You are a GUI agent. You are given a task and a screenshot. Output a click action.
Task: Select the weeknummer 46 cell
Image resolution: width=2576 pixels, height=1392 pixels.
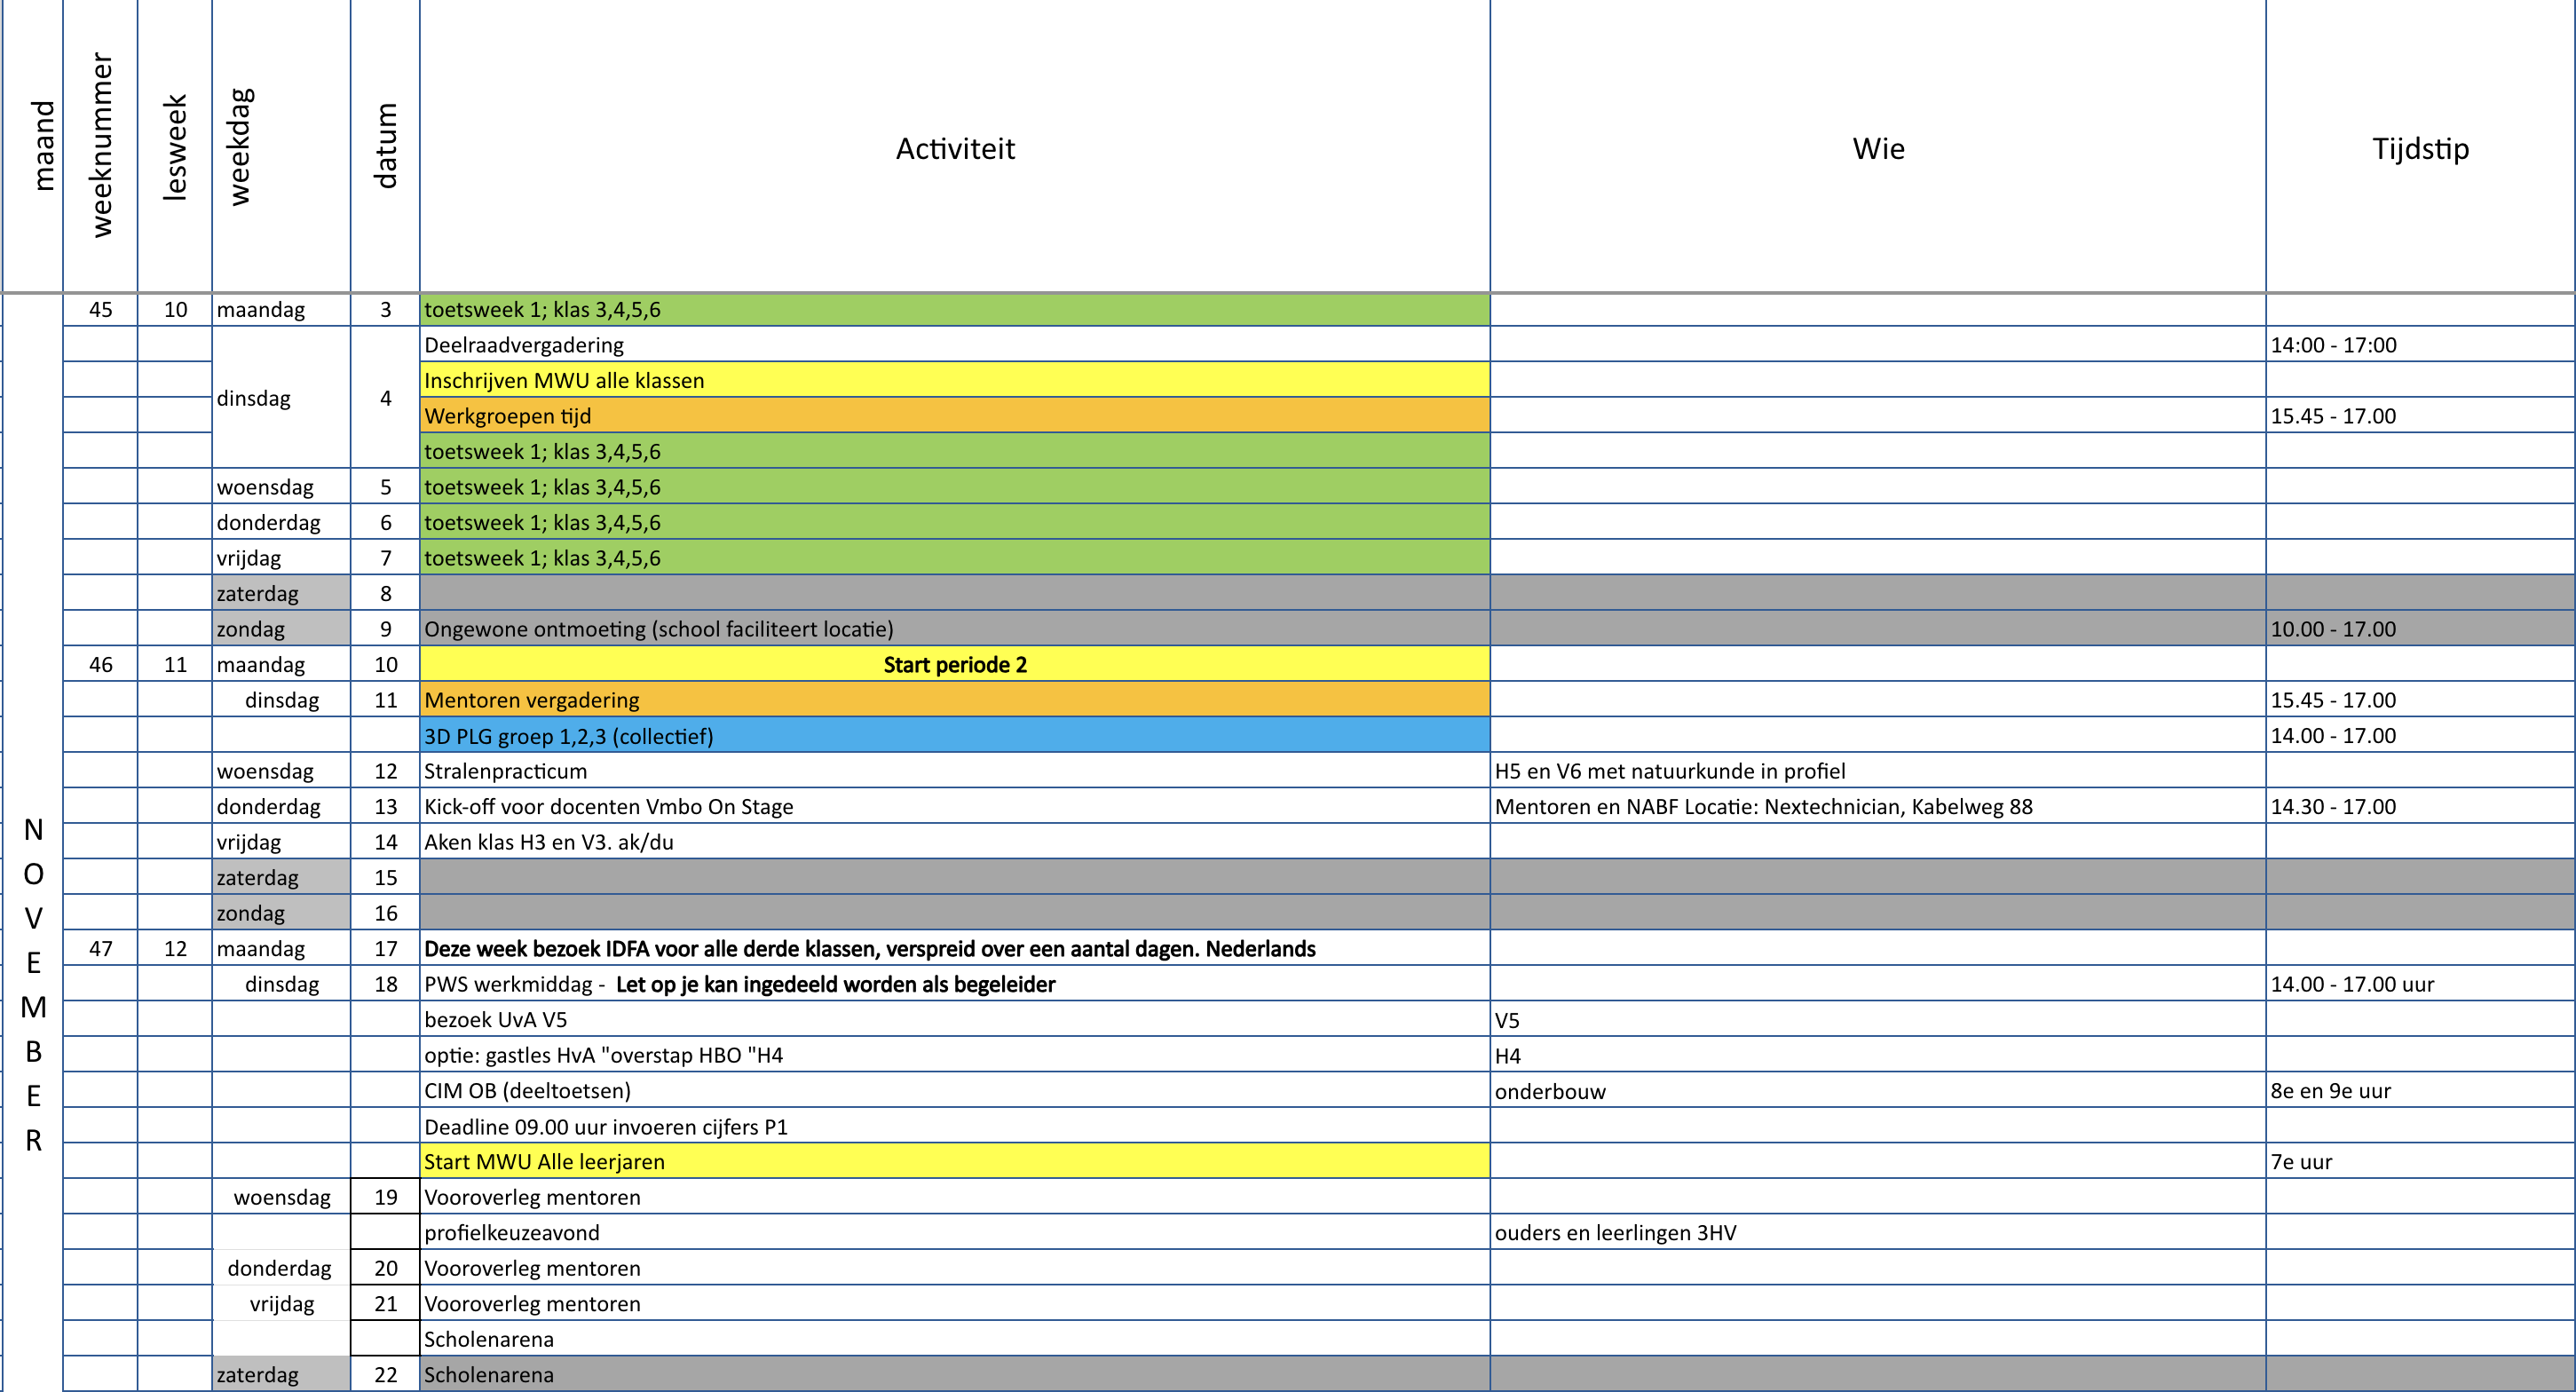pos(100,664)
